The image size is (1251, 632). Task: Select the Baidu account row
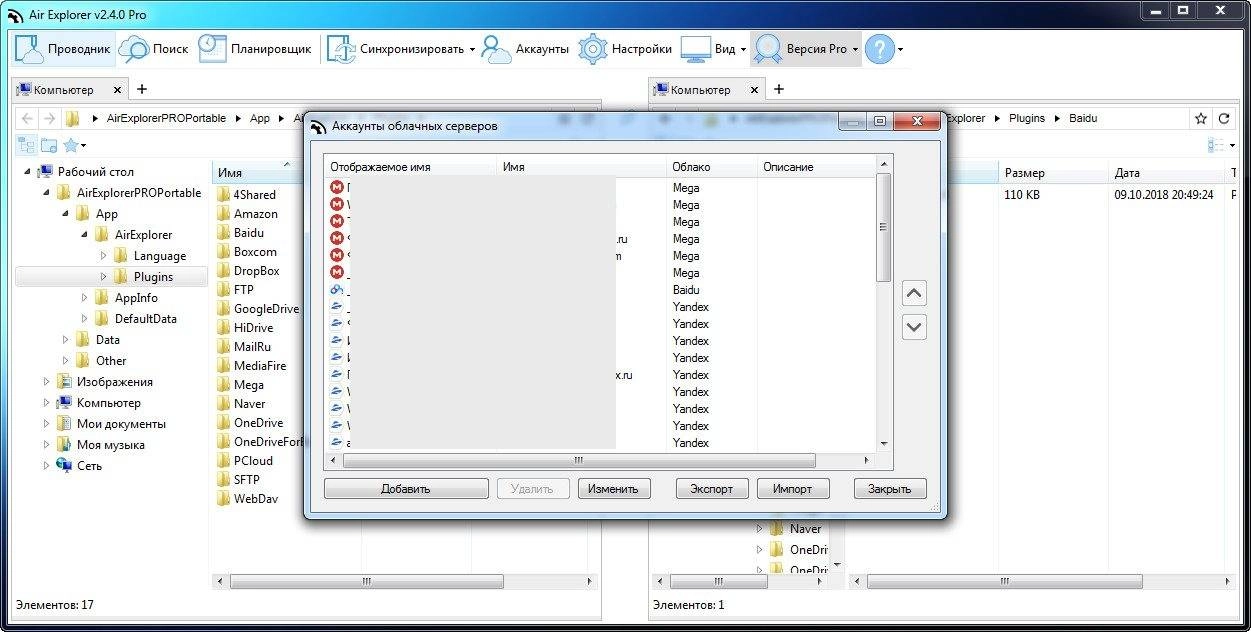pyautogui.click(x=601, y=290)
